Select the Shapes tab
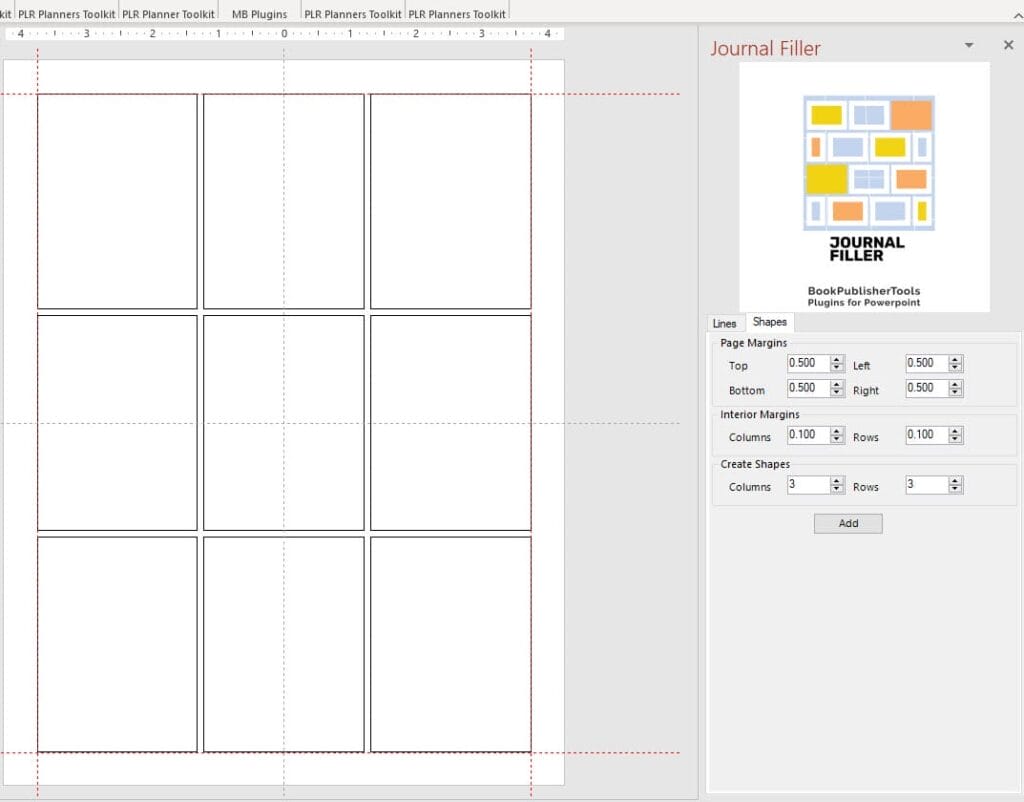The image size is (1024, 802). point(769,322)
